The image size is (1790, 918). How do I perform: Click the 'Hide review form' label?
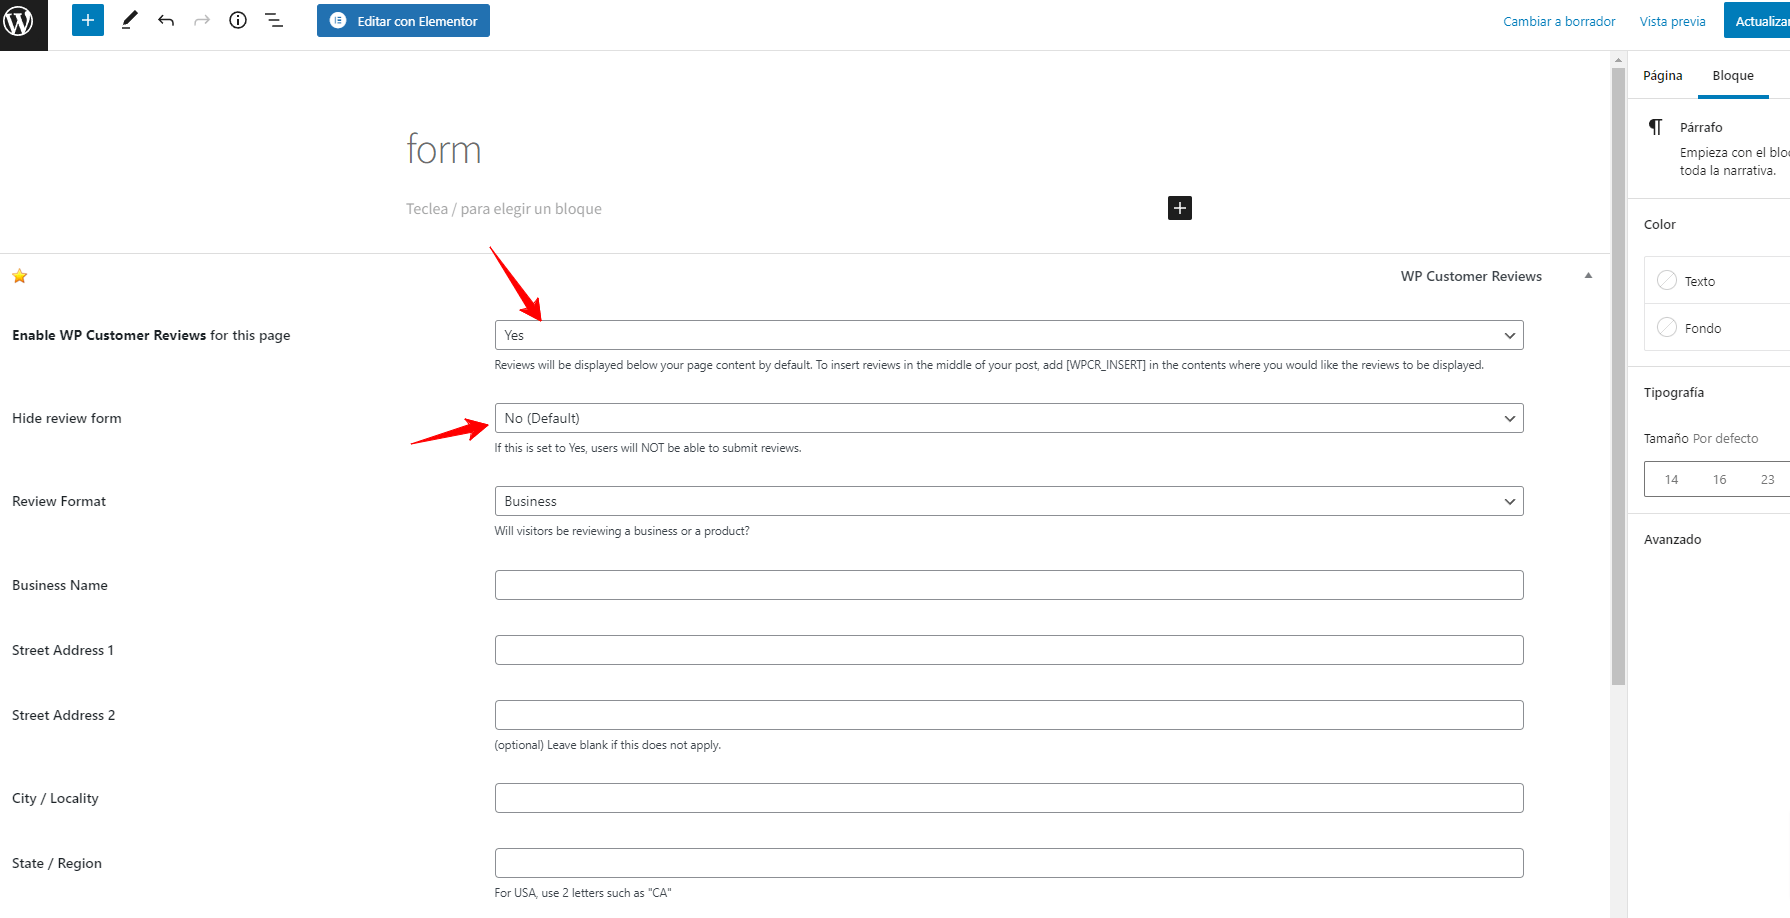(67, 418)
